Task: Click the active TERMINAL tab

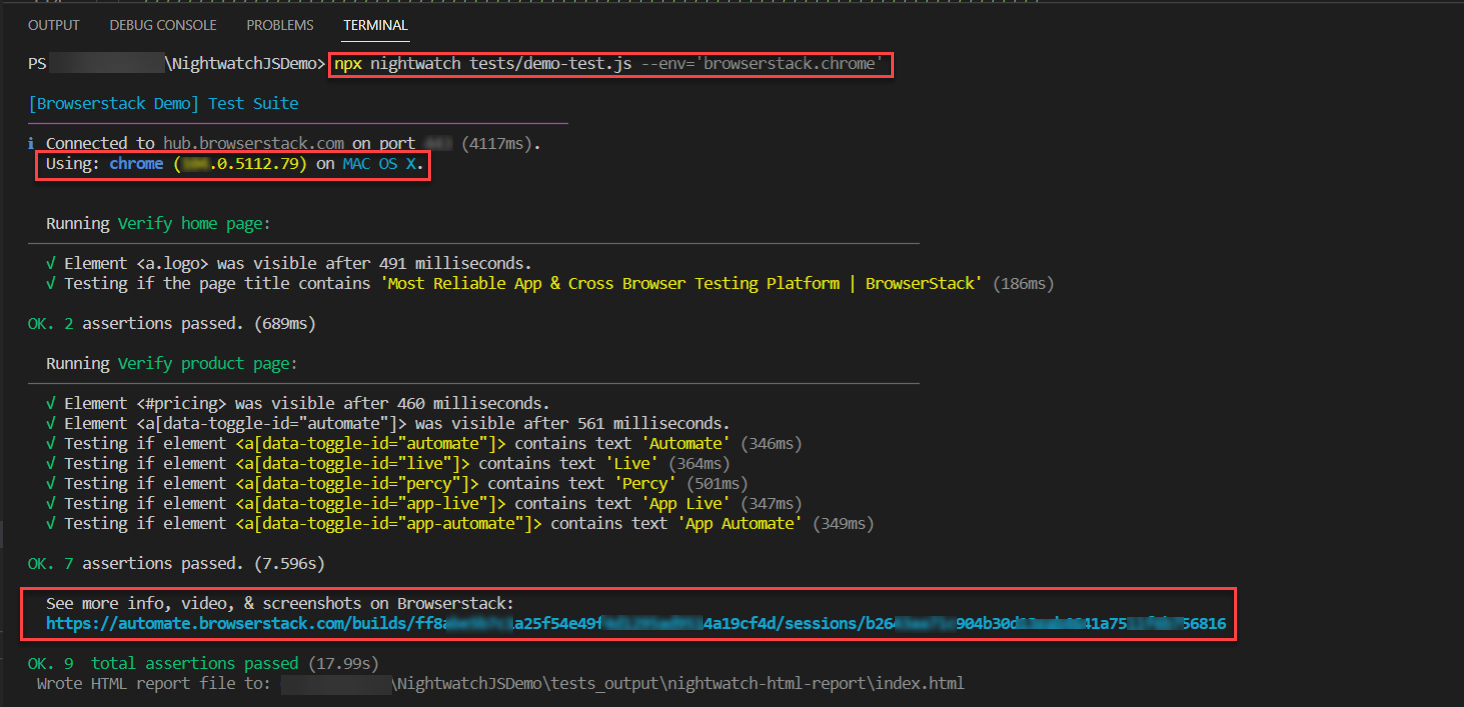Action: click(375, 25)
